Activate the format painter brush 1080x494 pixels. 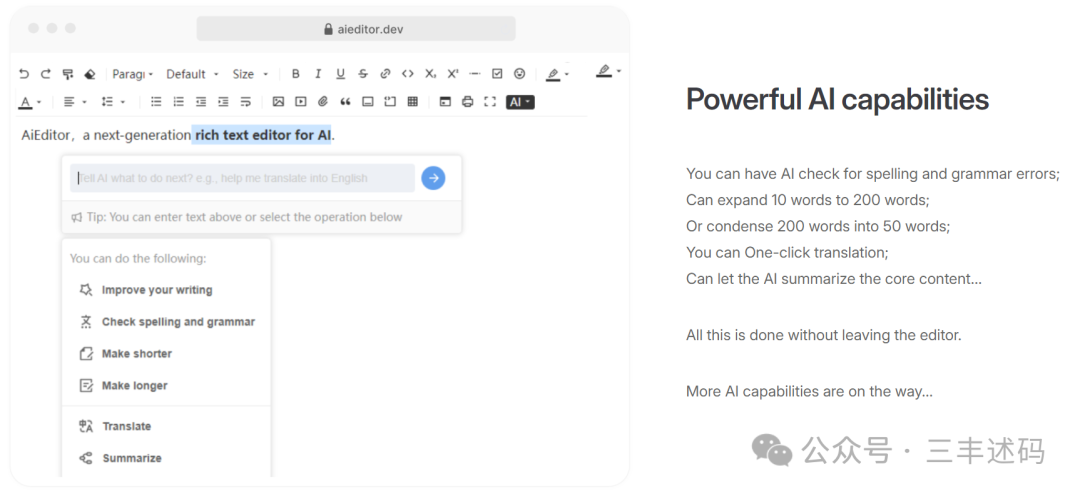[x=68, y=74]
